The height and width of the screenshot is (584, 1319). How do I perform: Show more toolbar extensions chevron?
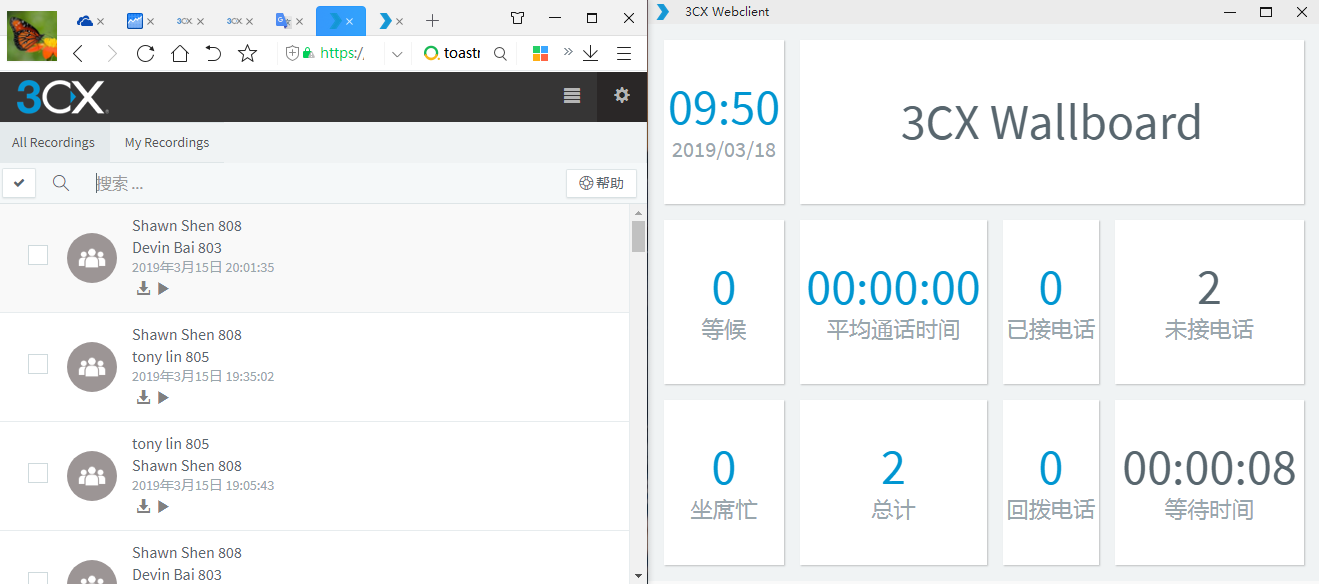(x=568, y=52)
